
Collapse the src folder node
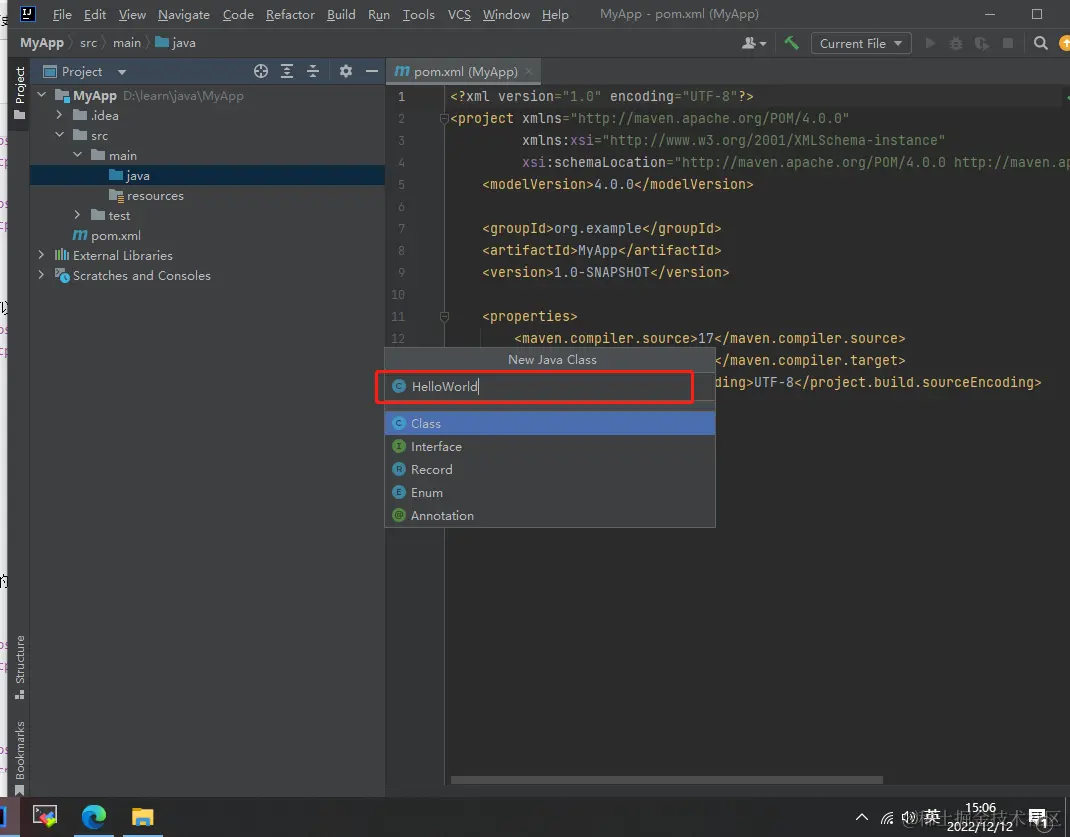click(x=60, y=136)
